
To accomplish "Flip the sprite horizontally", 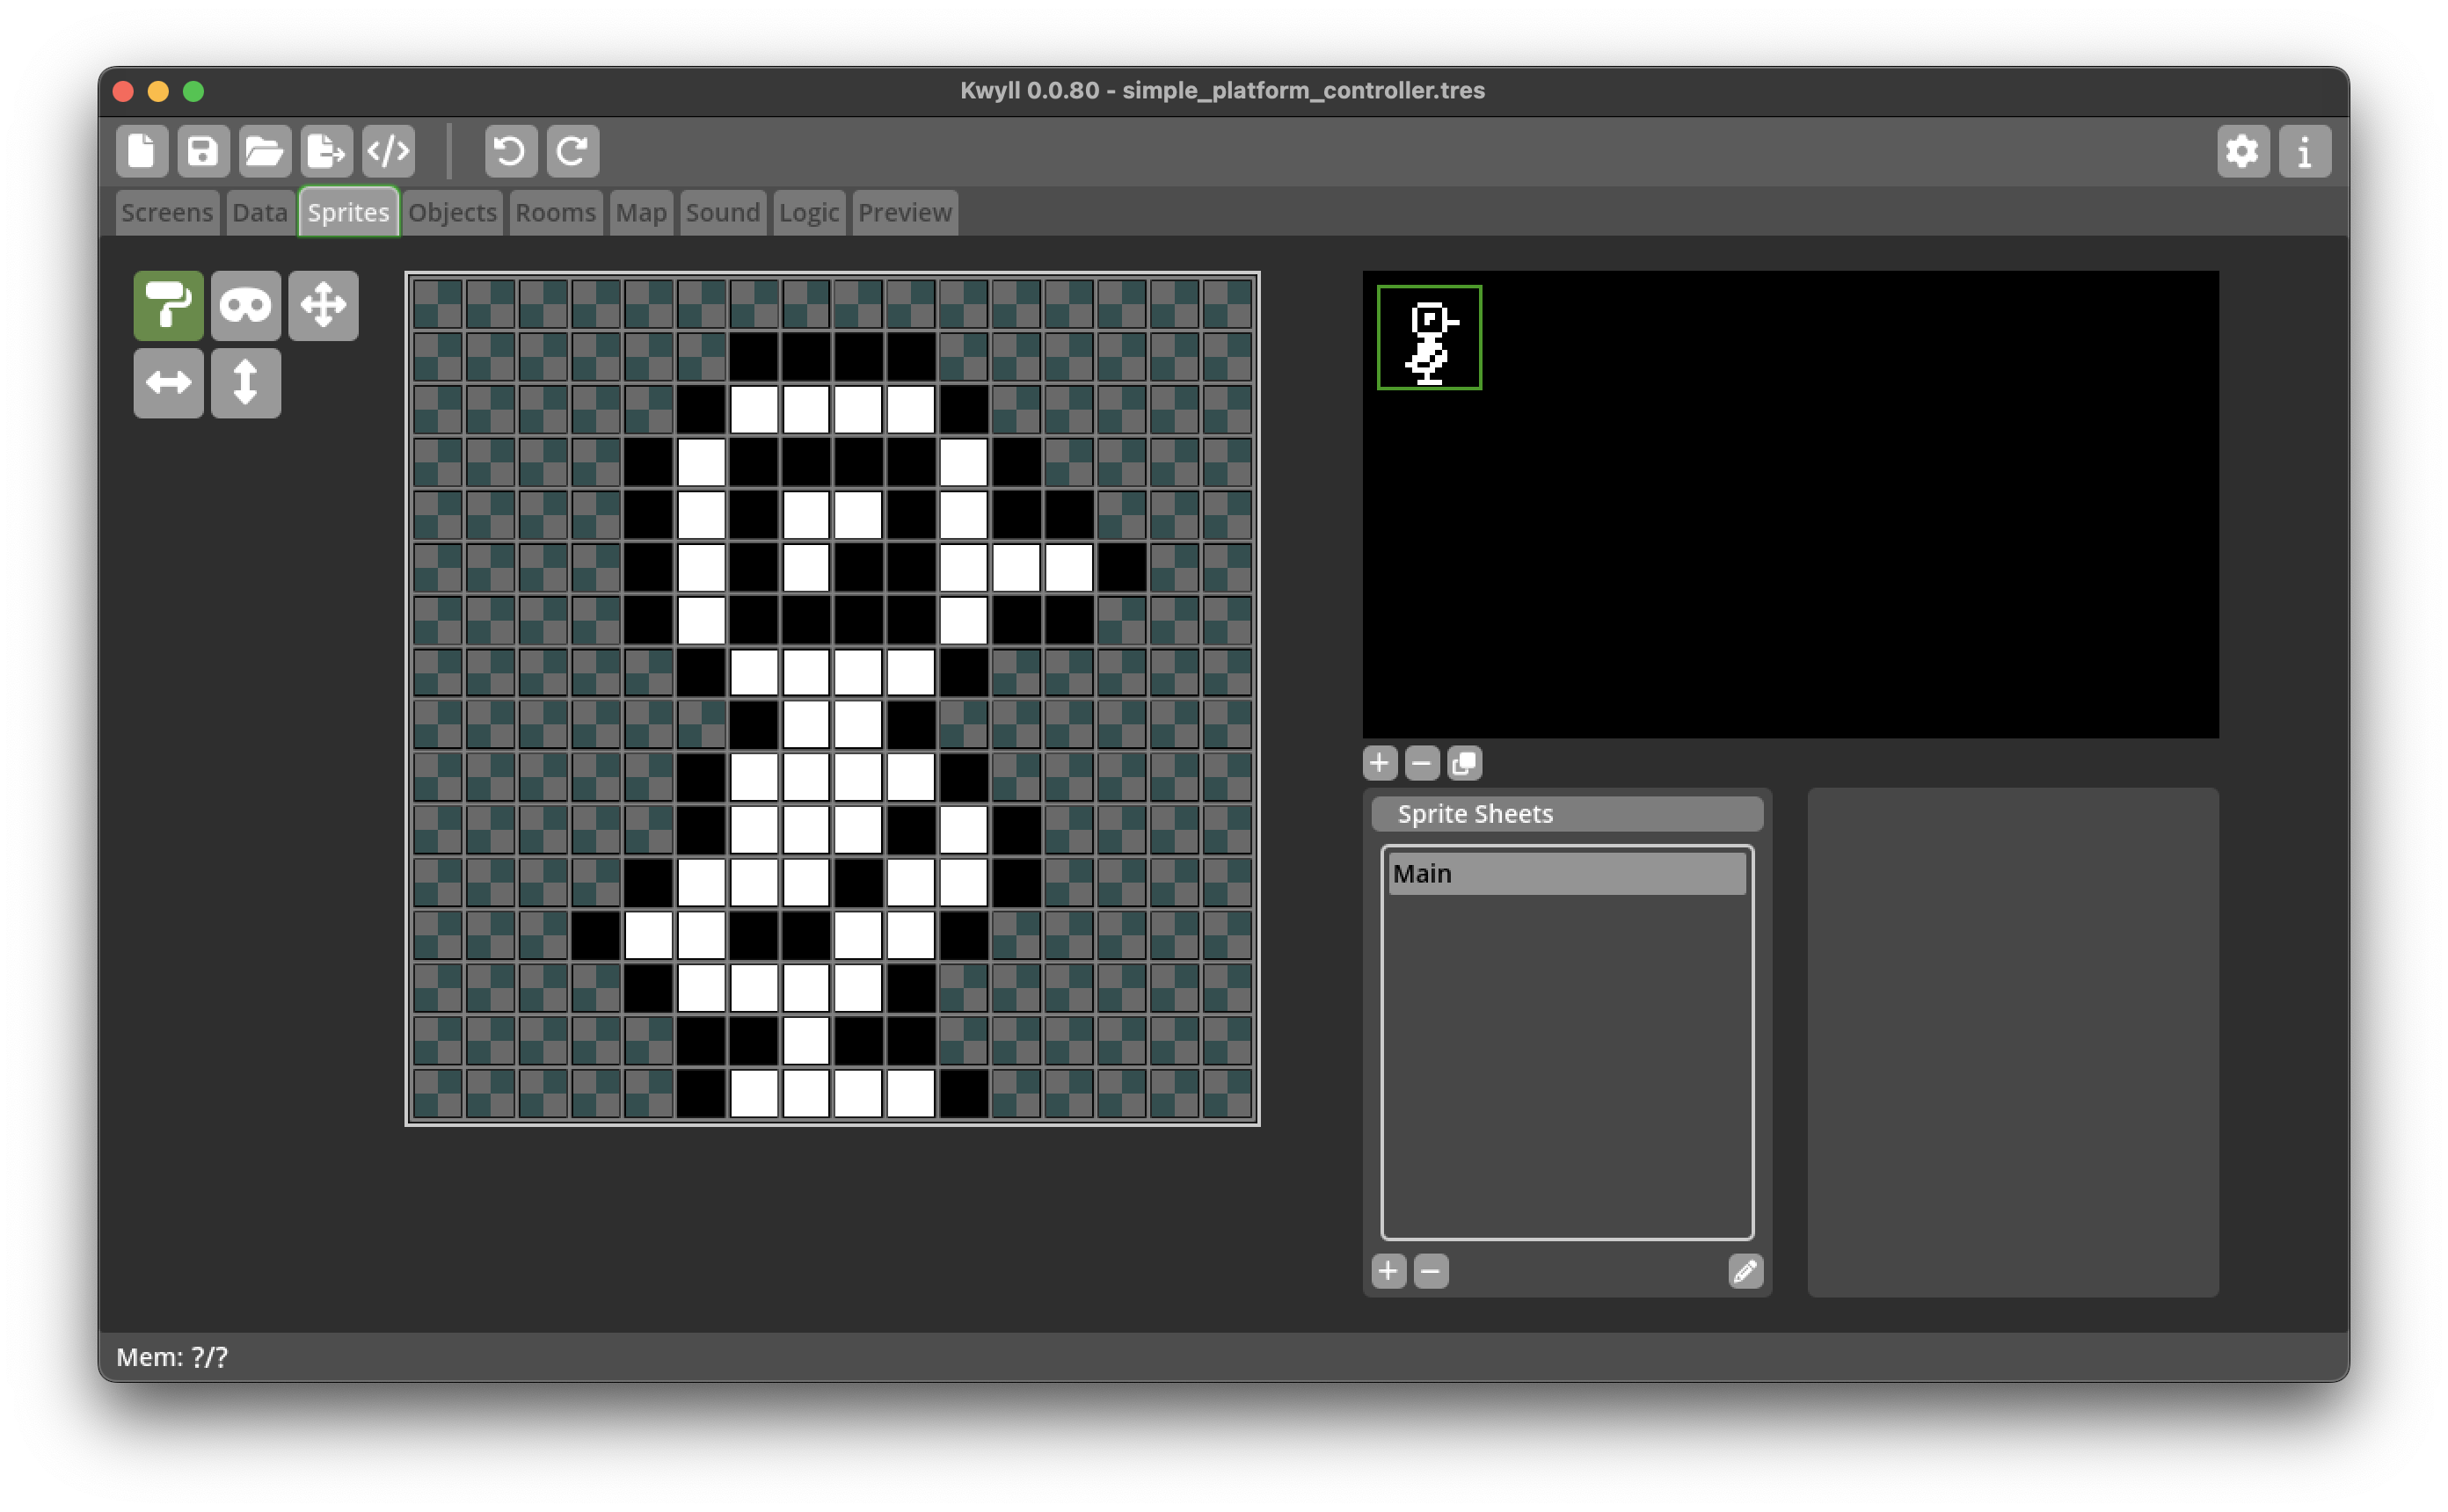I will (168, 382).
